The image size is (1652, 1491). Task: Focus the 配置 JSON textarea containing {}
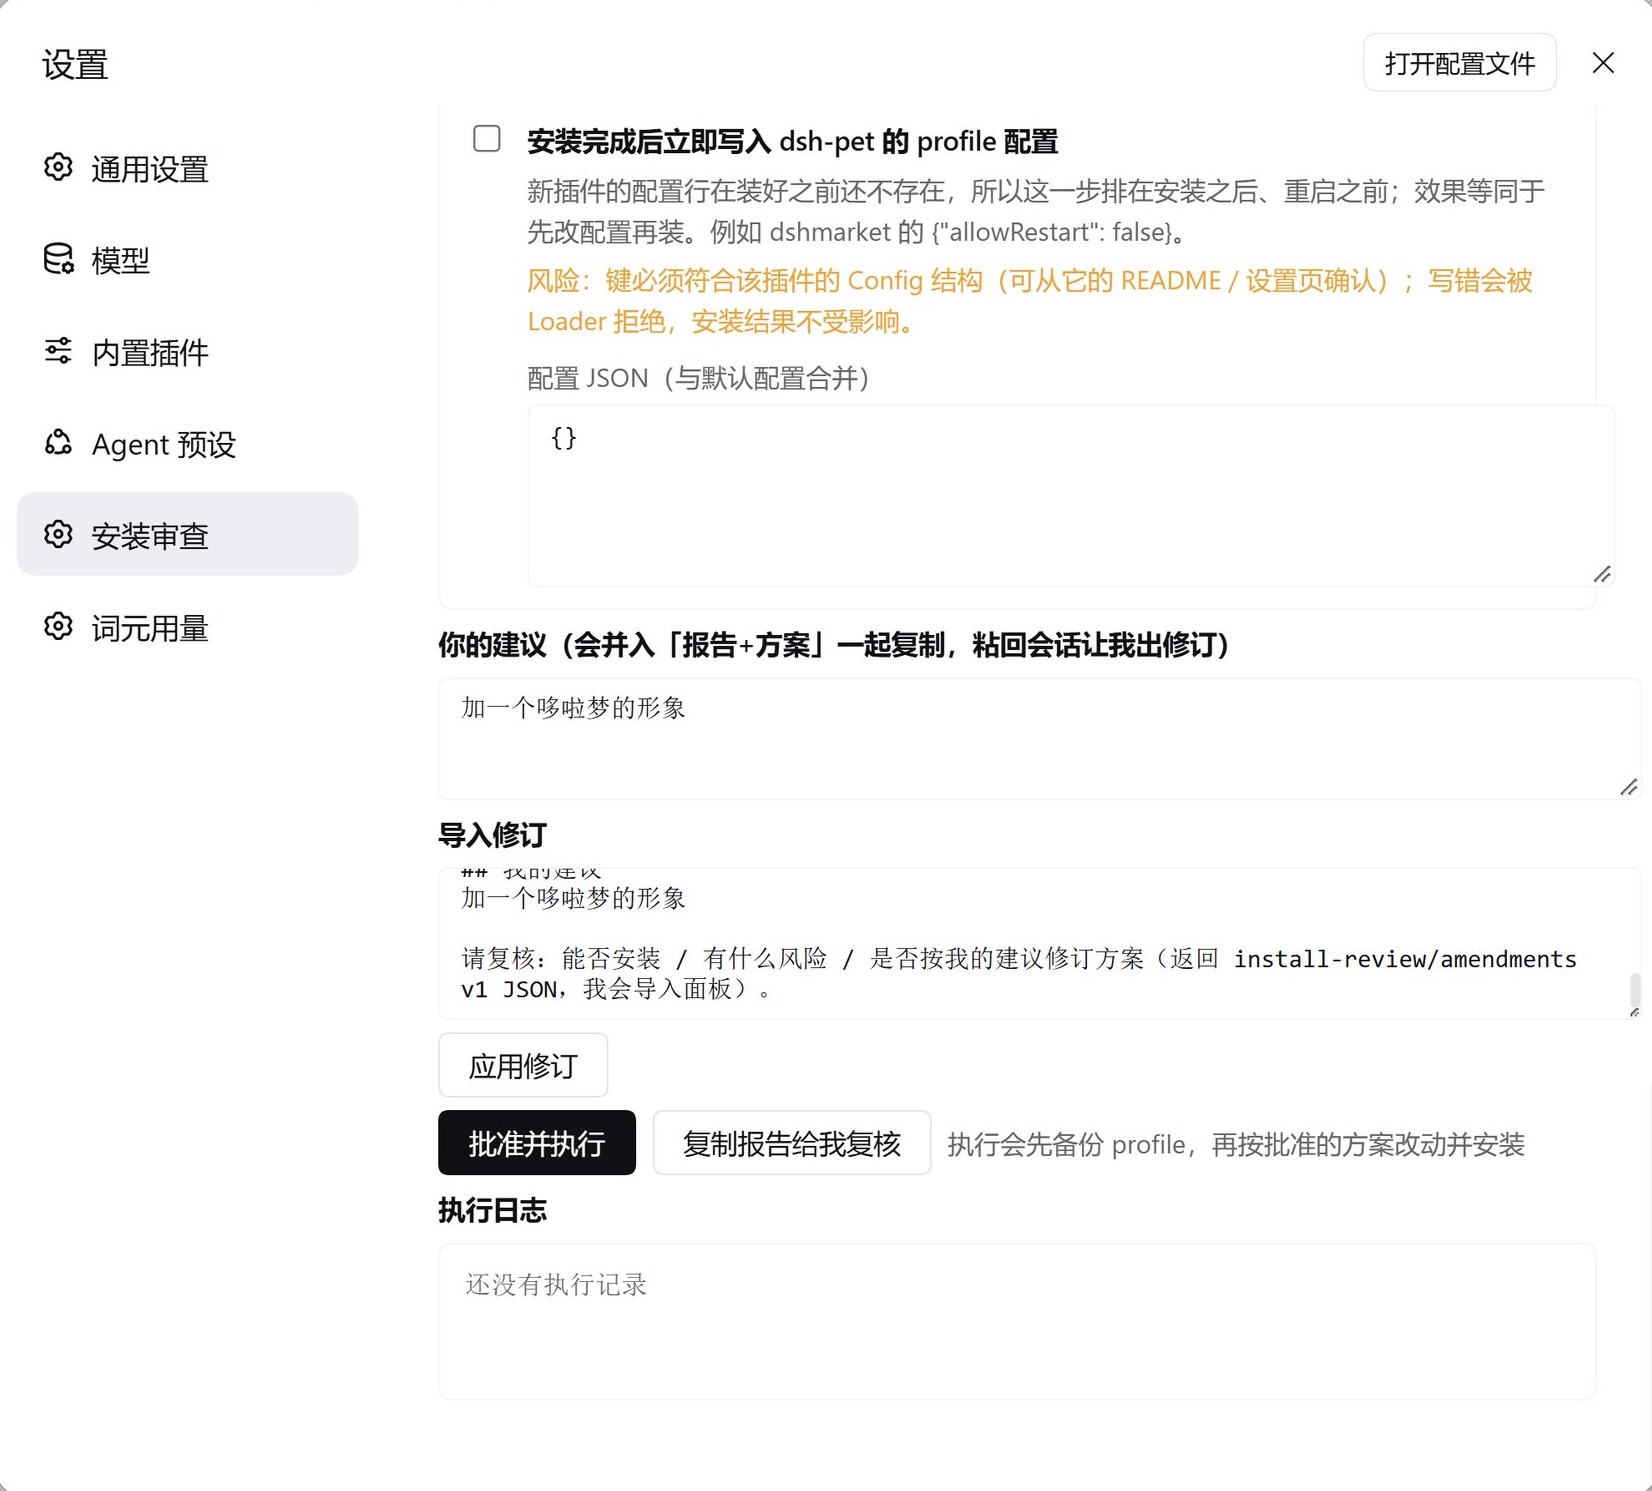click(x=1071, y=496)
